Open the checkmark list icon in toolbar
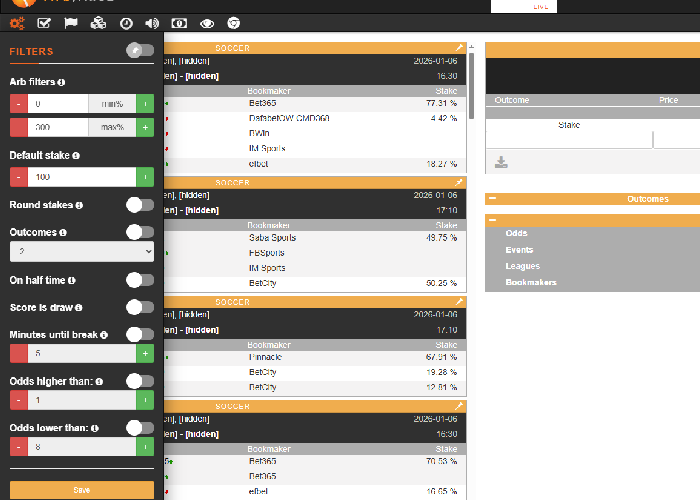Image resolution: width=700 pixels, height=500 pixels. (x=44, y=23)
